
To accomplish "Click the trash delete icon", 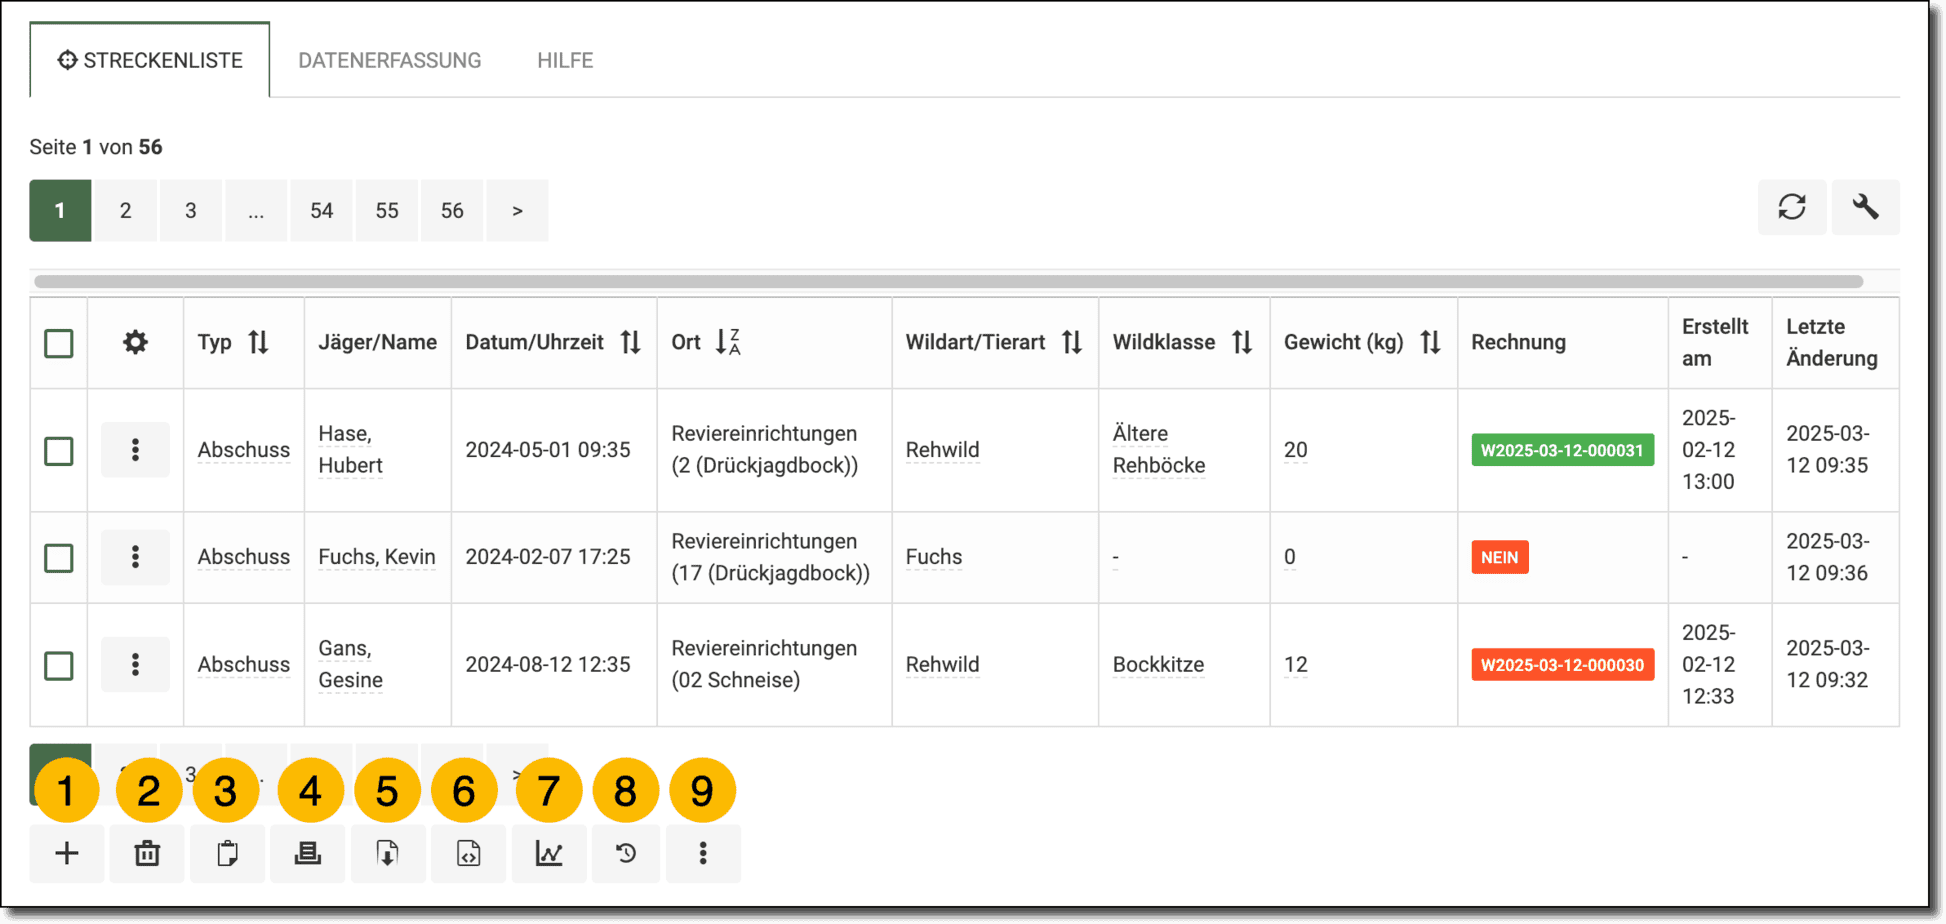I will 147,853.
